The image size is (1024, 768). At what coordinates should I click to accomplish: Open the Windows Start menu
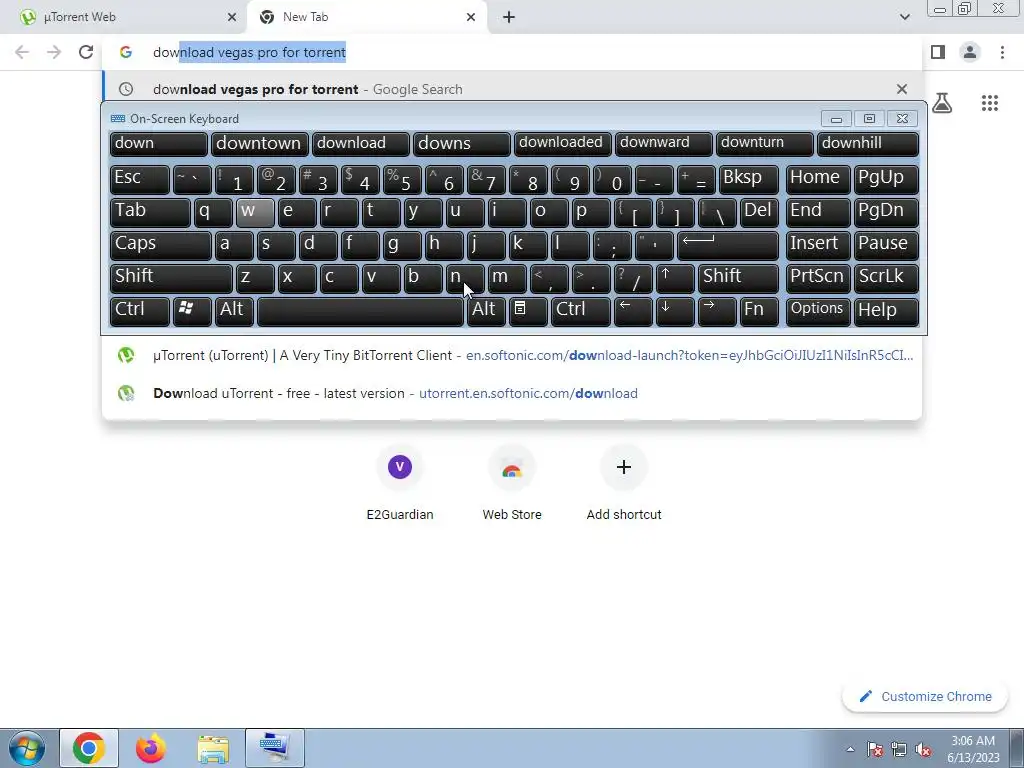click(26, 748)
